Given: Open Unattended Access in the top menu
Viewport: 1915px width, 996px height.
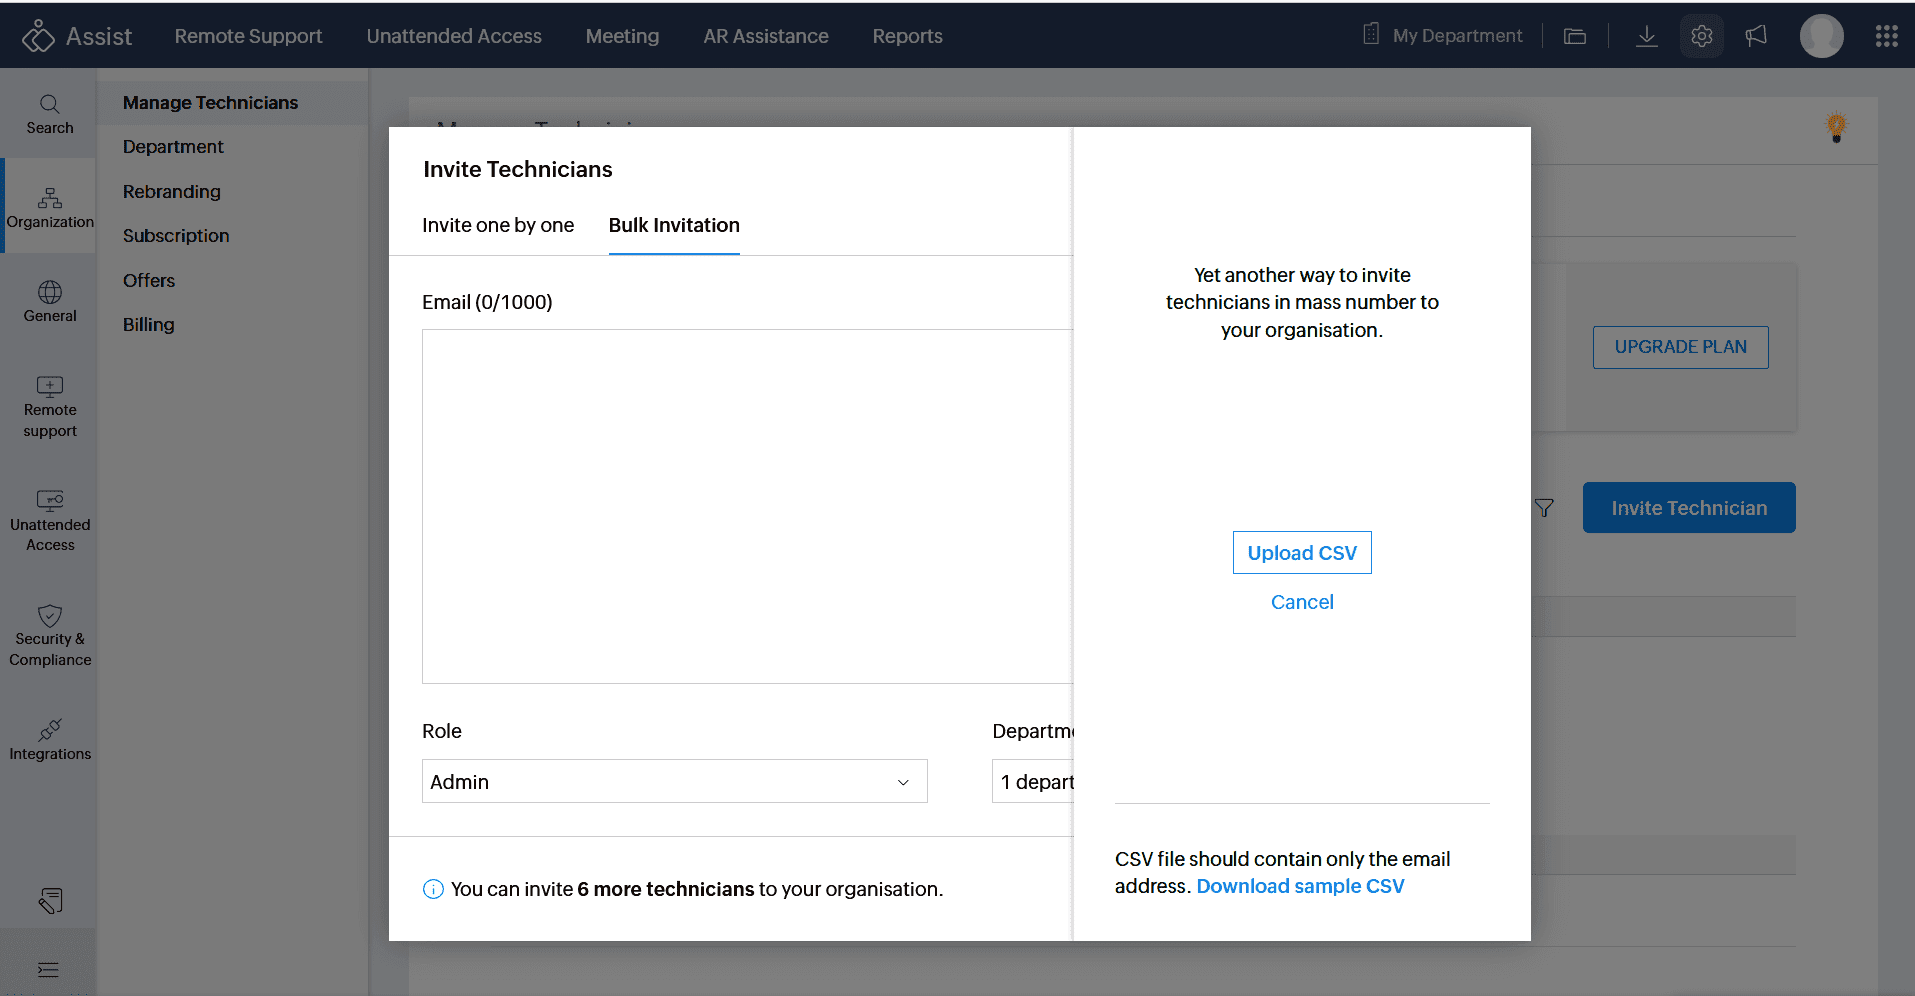Looking at the screenshot, I should (454, 36).
